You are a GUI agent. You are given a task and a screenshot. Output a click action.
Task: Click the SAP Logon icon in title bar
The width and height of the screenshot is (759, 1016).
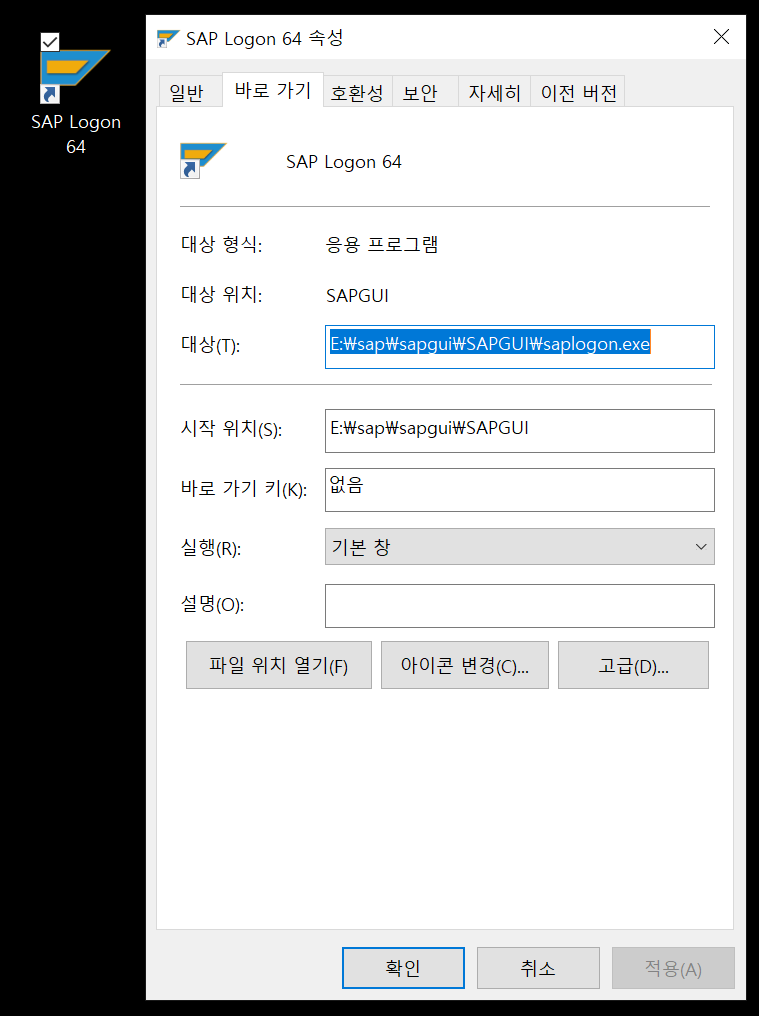pos(168,38)
